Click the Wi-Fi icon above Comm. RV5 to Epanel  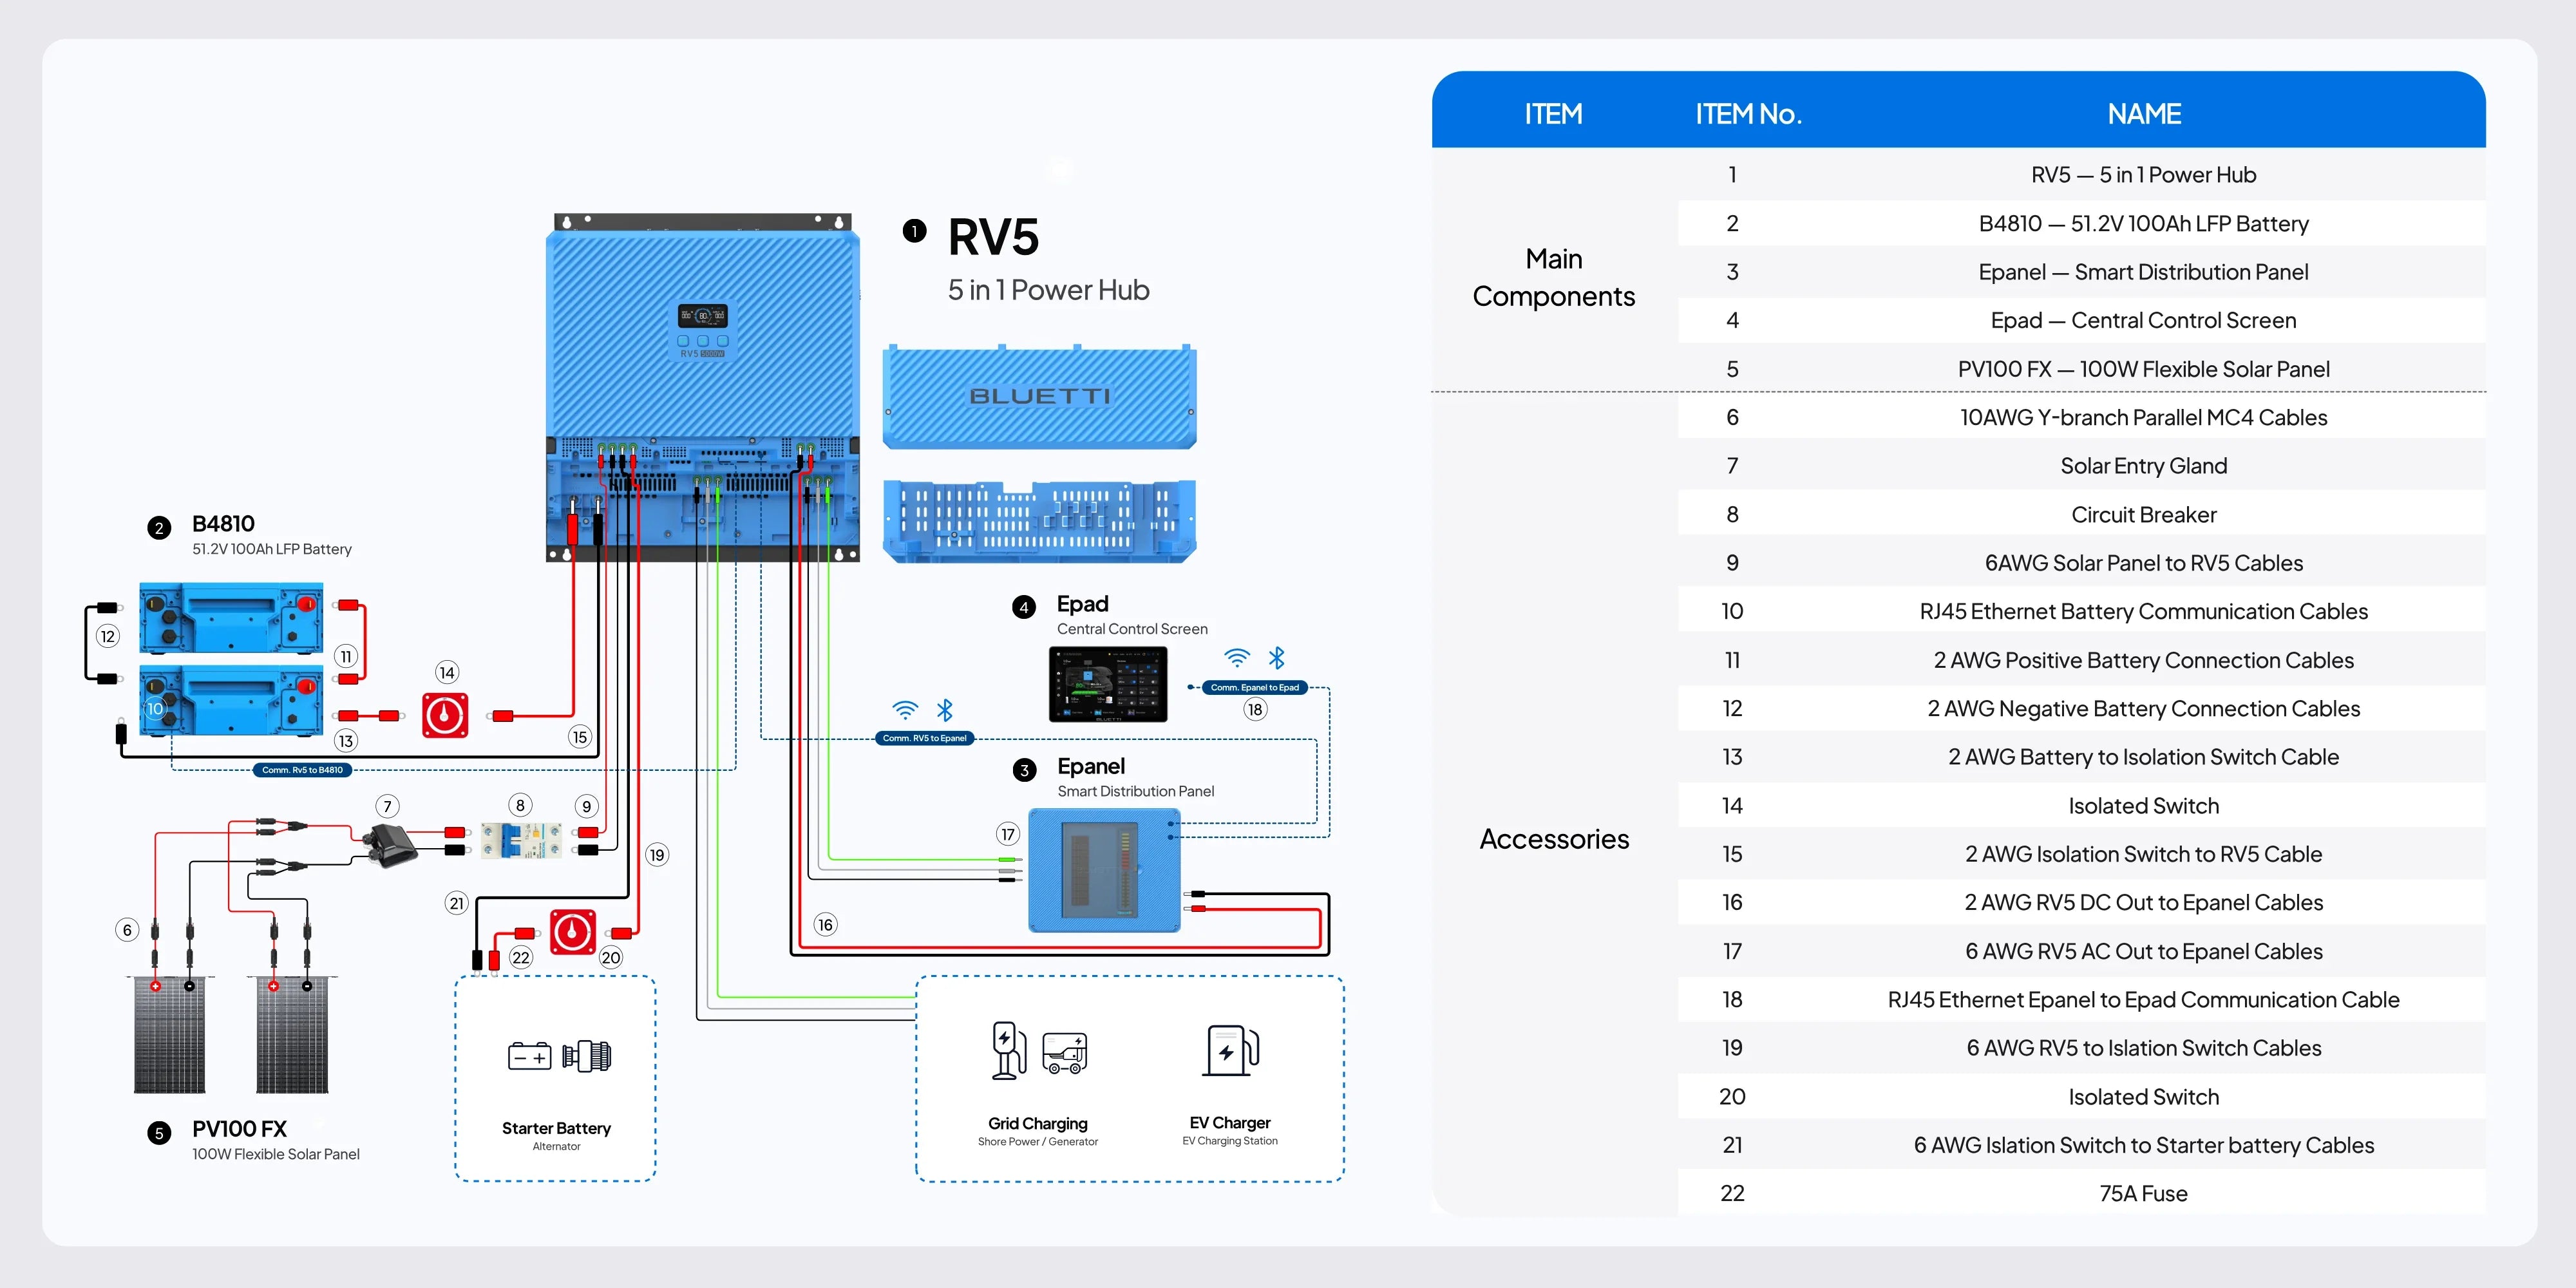pyautogui.click(x=905, y=710)
